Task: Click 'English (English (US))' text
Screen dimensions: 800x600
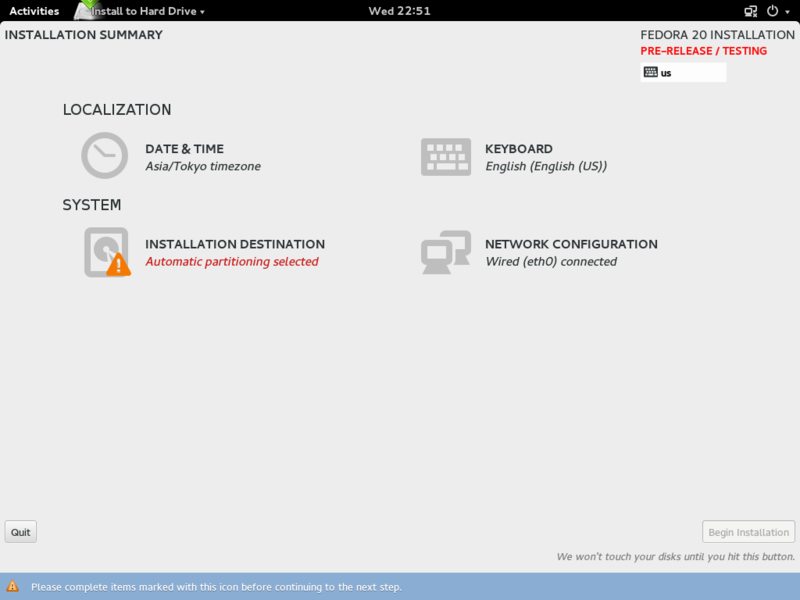Action: click(x=546, y=166)
